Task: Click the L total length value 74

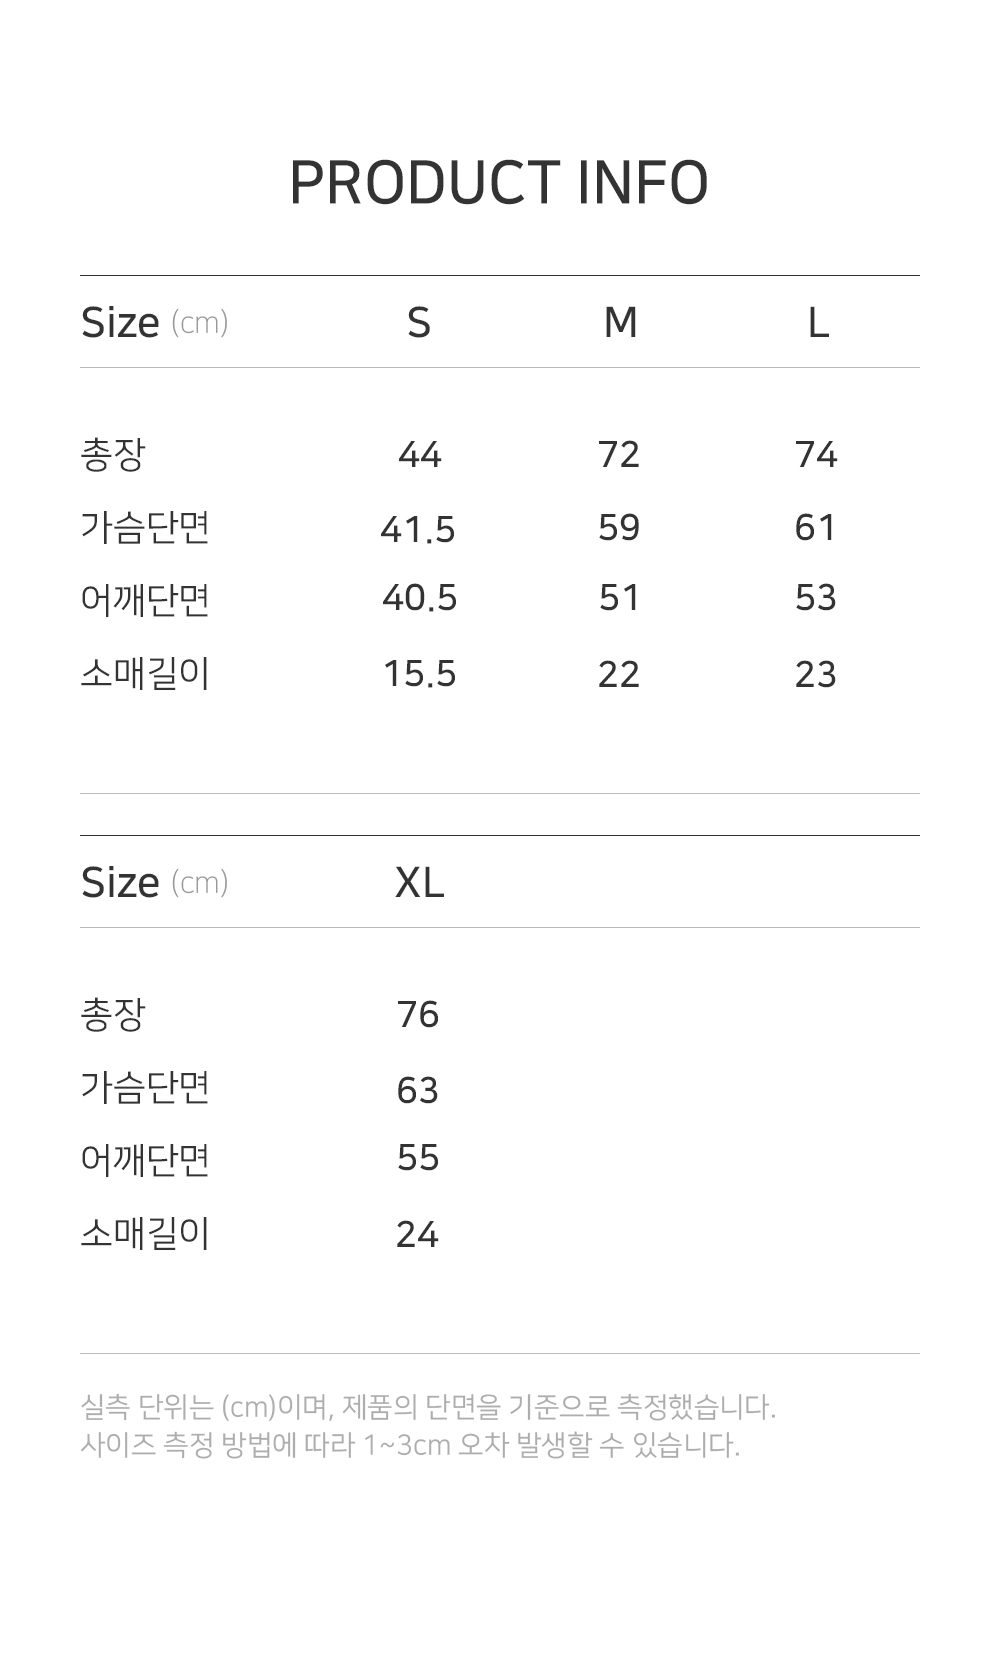Action: point(816,455)
